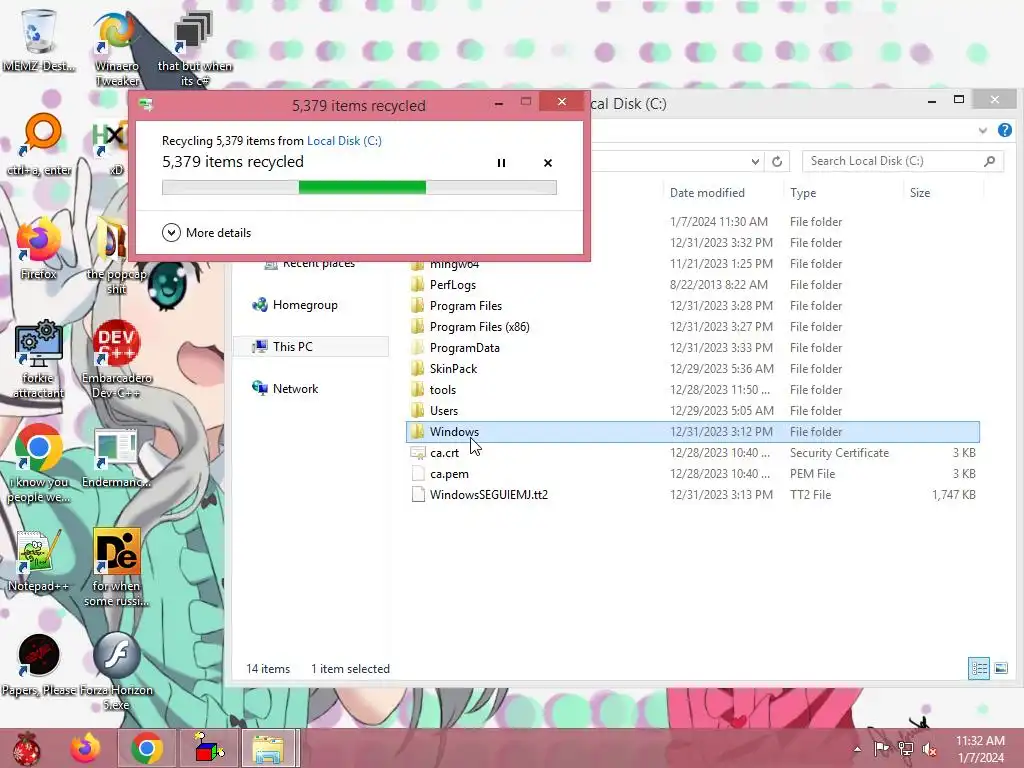Click the taskbar clock showing 11:32 AM

pos(980,749)
